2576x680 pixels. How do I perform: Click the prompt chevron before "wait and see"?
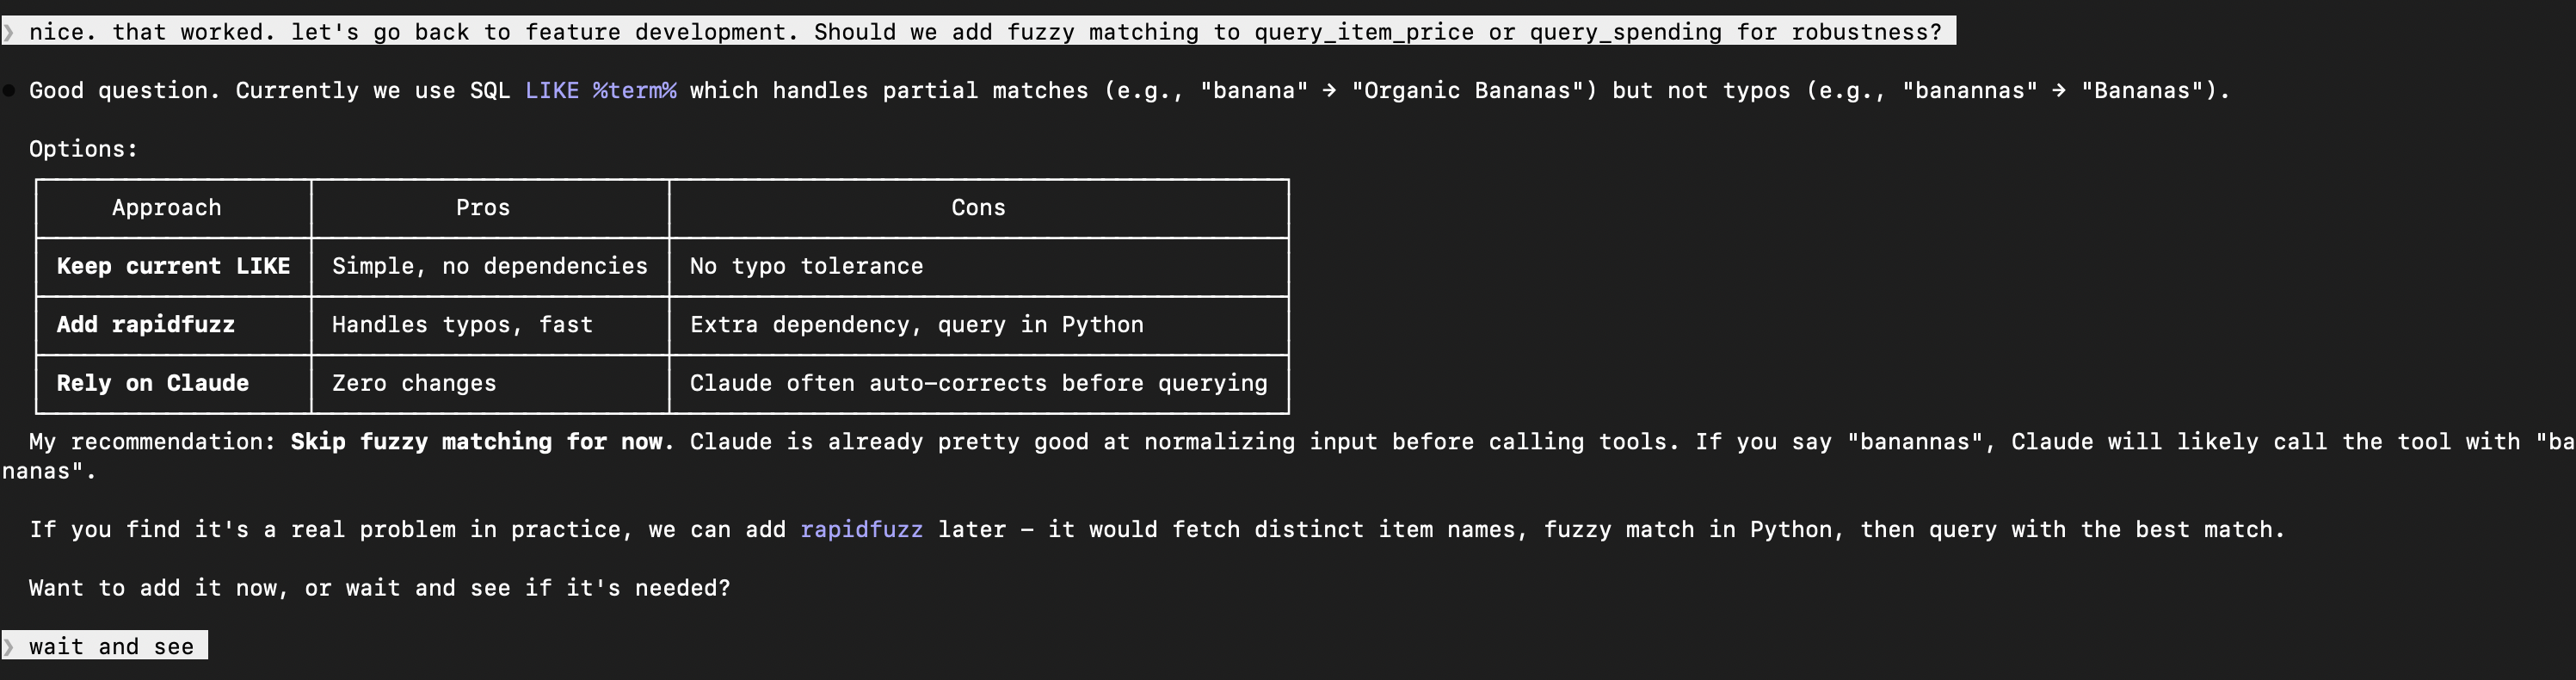[x=9, y=647]
